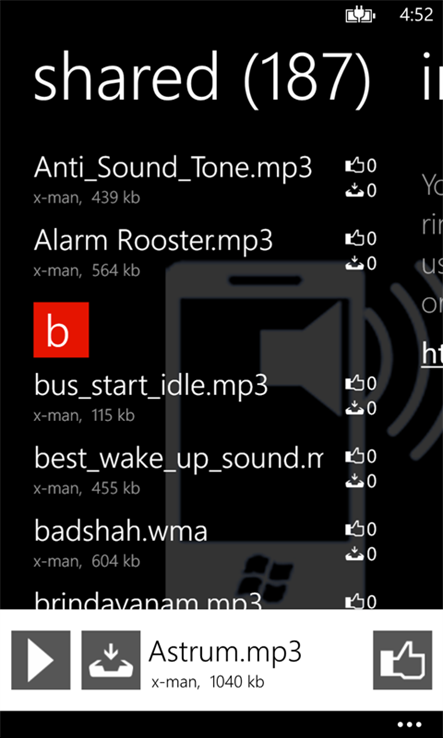Screen dimensions: 443x738
Task: Switch to the next pivot tab header
Action: (x=432, y=77)
